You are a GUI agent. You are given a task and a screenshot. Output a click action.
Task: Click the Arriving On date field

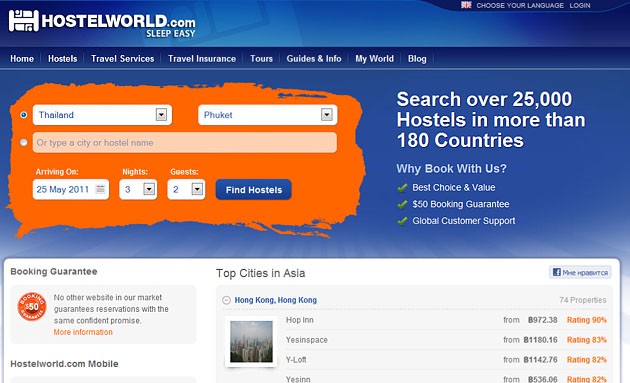(71, 189)
